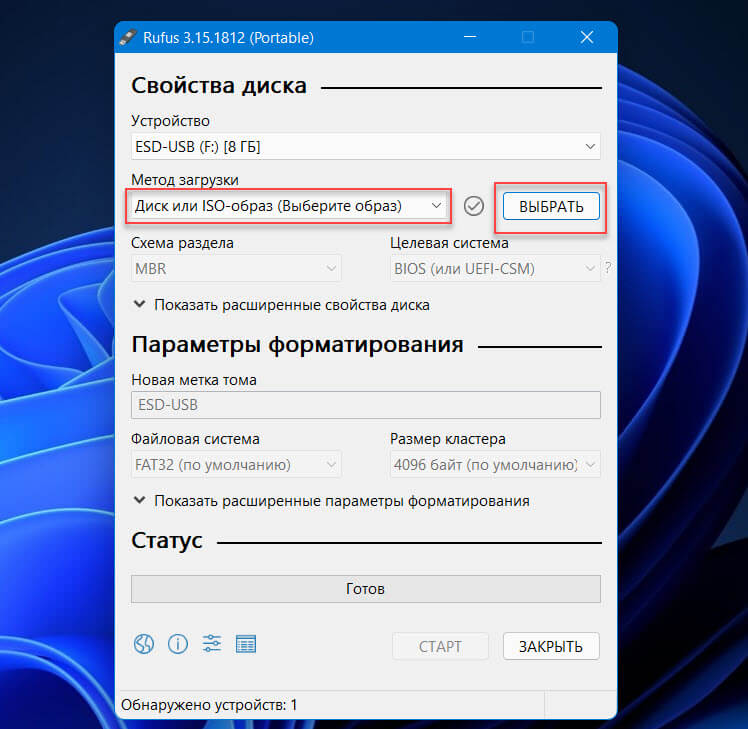Open the Метод загрузки ISO-образ dropdown

[x=288, y=206]
